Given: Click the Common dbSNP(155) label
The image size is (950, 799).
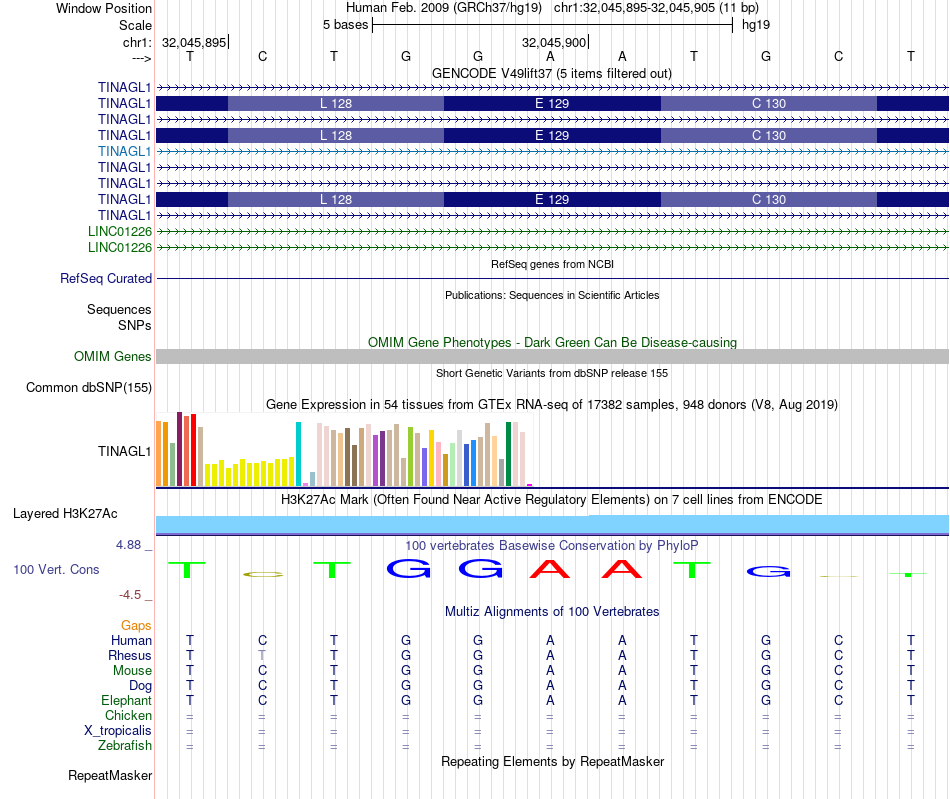Looking at the screenshot, I should click(88, 388).
